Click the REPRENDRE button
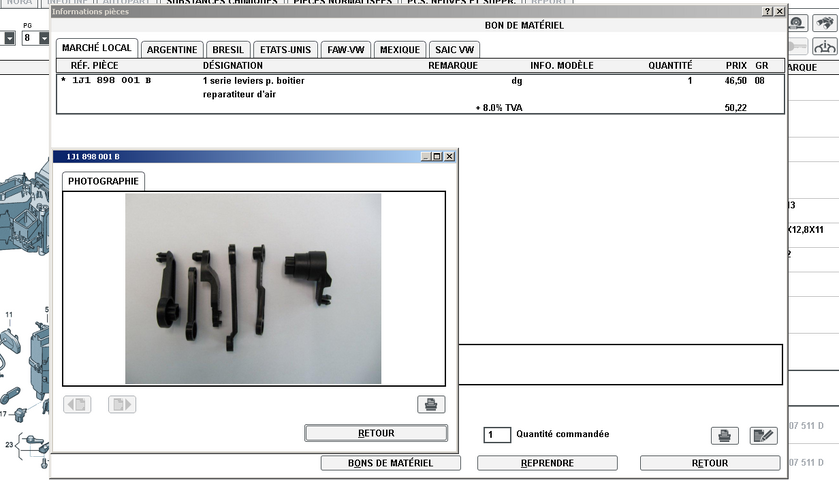Screen dimensions: 839x480 coord(547,463)
